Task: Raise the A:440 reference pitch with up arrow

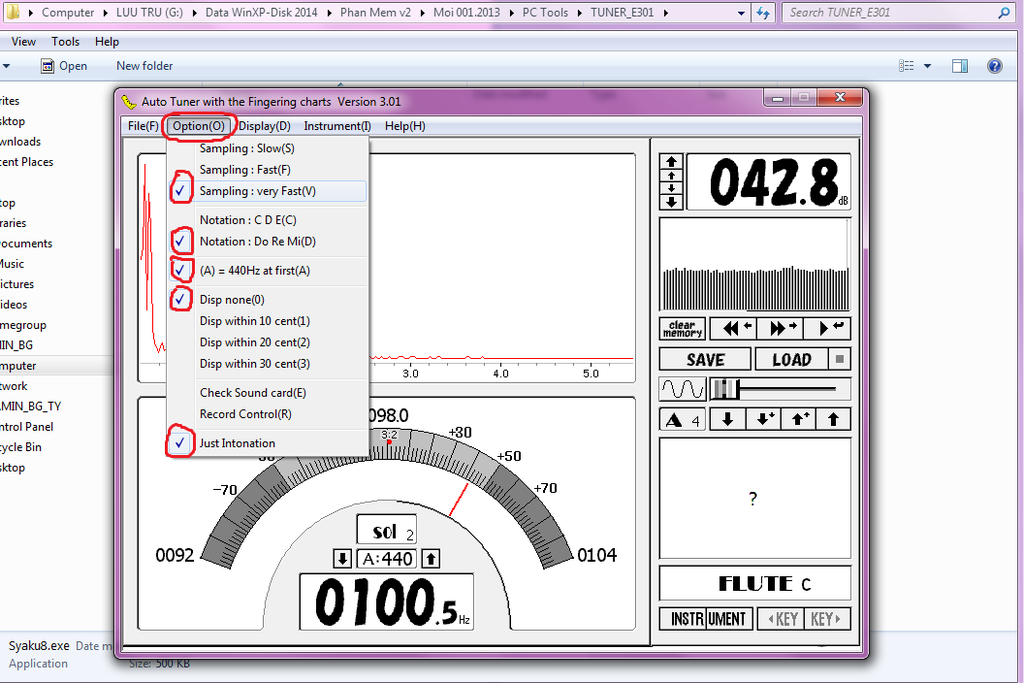Action: tap(431, 559)
